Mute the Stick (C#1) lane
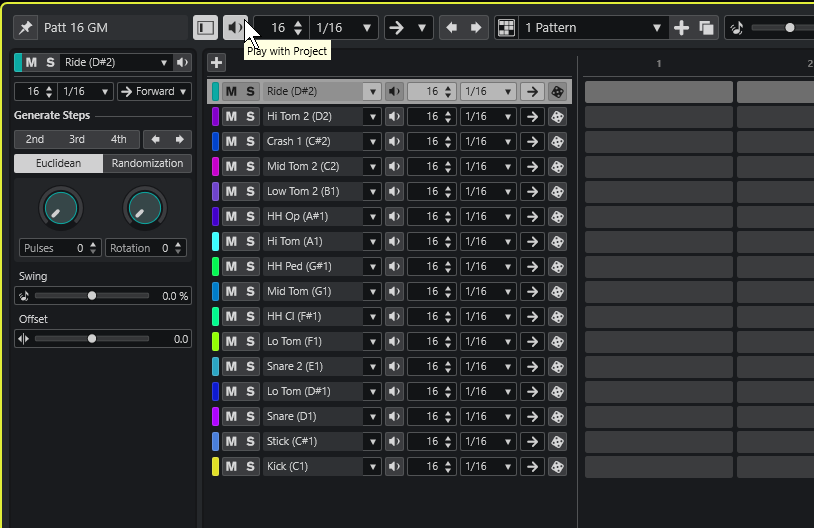 (x=232, y=441)
